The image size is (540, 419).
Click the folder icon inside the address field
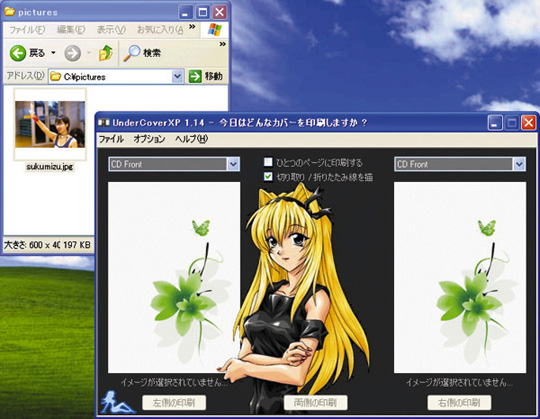(x=55, y=76)
